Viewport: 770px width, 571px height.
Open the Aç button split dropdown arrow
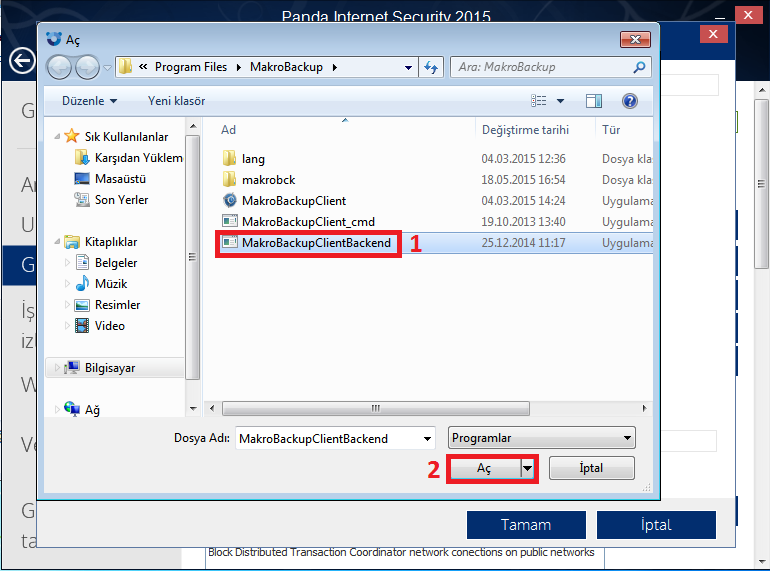pos(527,468)
